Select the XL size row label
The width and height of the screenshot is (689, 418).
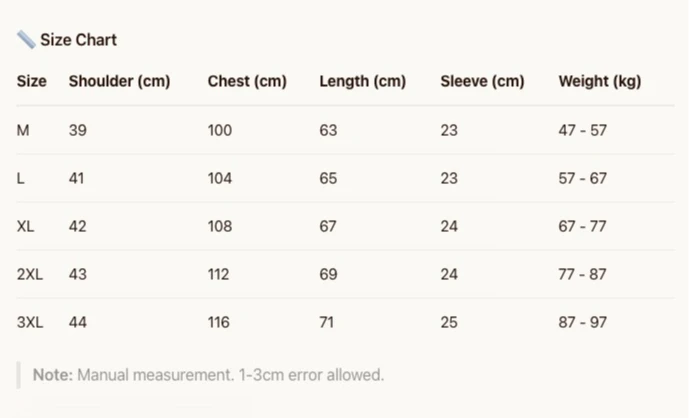pos(25,226)
